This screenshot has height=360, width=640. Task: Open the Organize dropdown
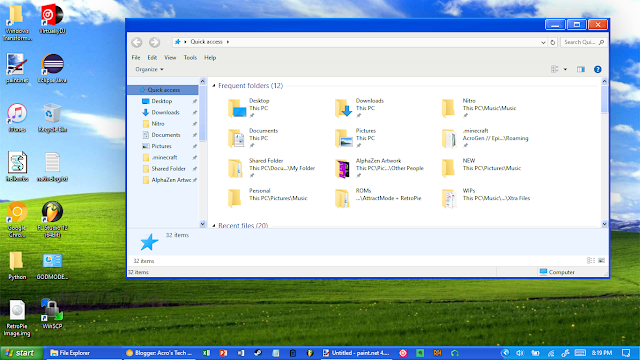tap(149, 69)
